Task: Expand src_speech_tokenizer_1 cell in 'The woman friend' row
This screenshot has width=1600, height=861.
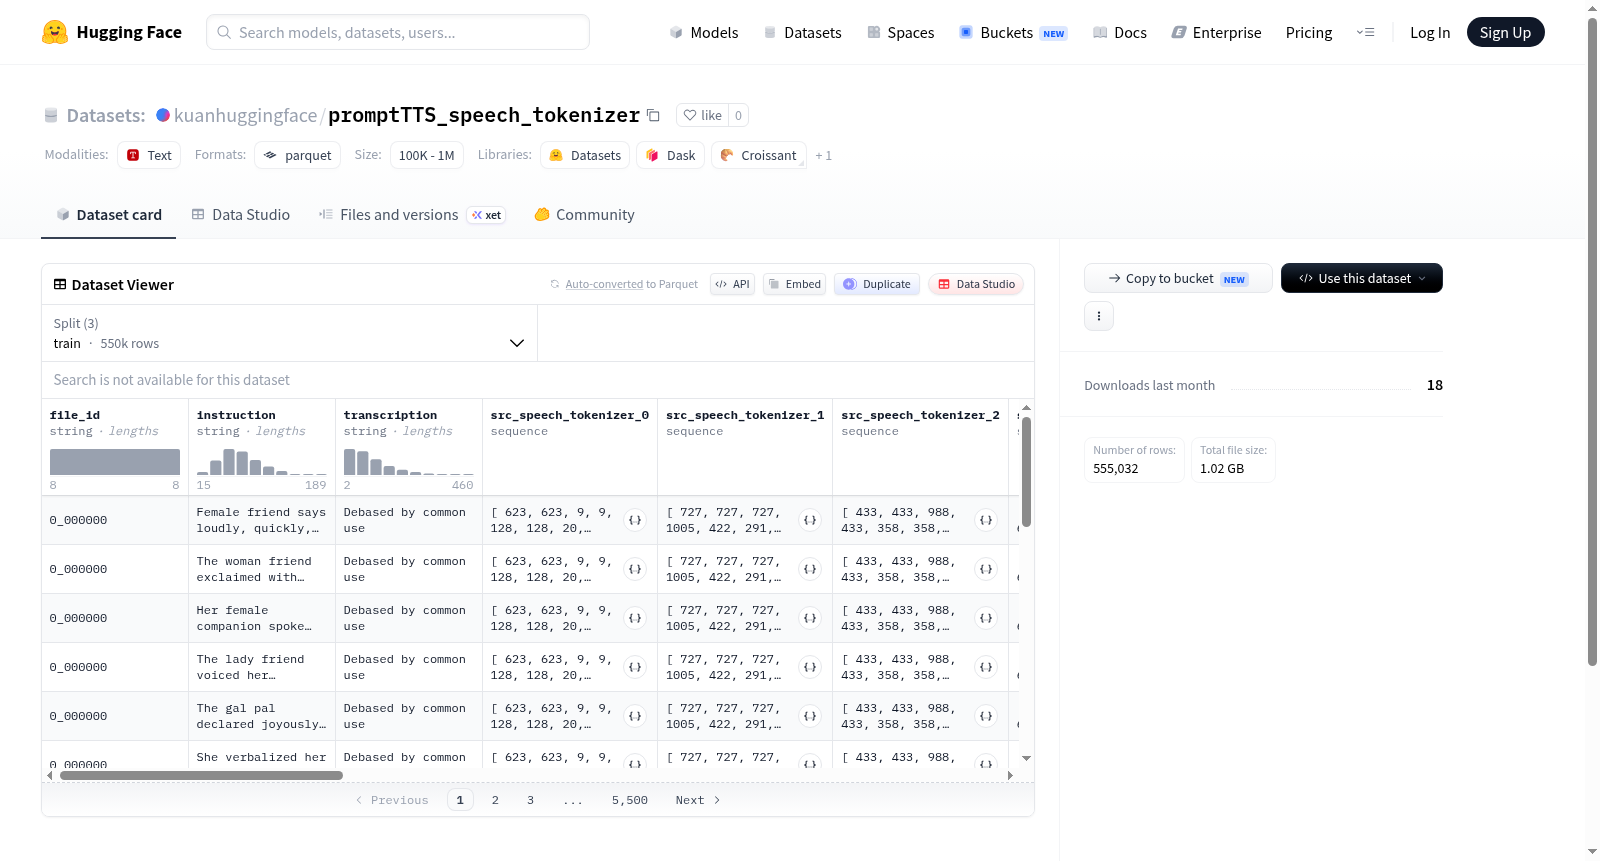Action: coord(810,569)
